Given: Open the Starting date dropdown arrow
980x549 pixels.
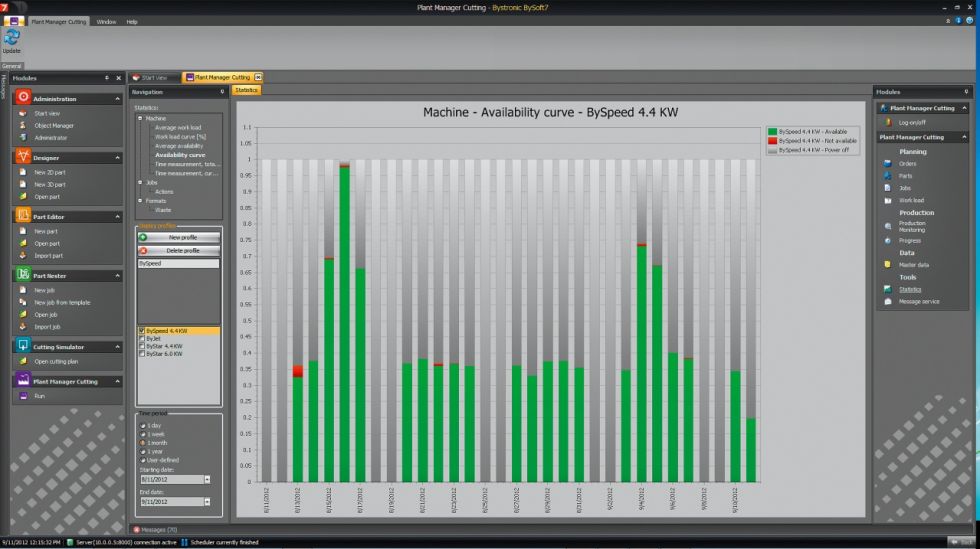Looking at the screenshot, I should point(207,480).
